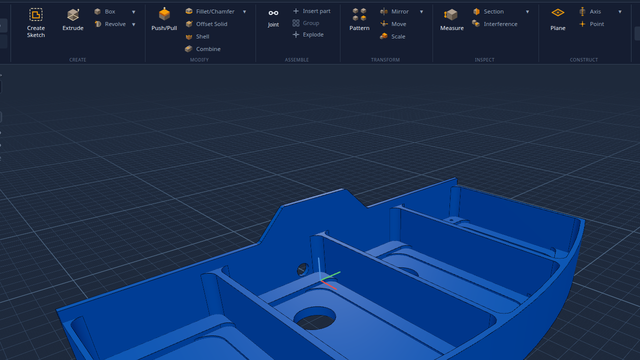
Task: Click the Fillet/Chamfer icon
Action: point(189,11)
